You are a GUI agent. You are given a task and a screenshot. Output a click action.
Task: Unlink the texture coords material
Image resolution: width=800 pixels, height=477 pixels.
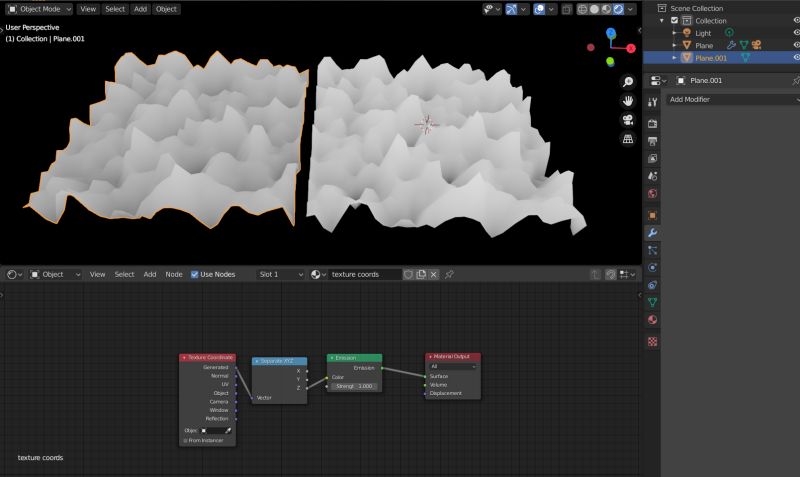[x=434, y=274]
